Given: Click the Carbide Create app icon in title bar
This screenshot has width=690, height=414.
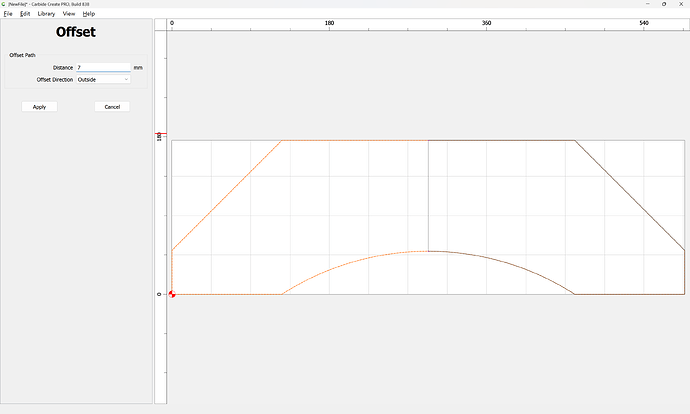Looking at the screenshot, I should tap(4, 4).
